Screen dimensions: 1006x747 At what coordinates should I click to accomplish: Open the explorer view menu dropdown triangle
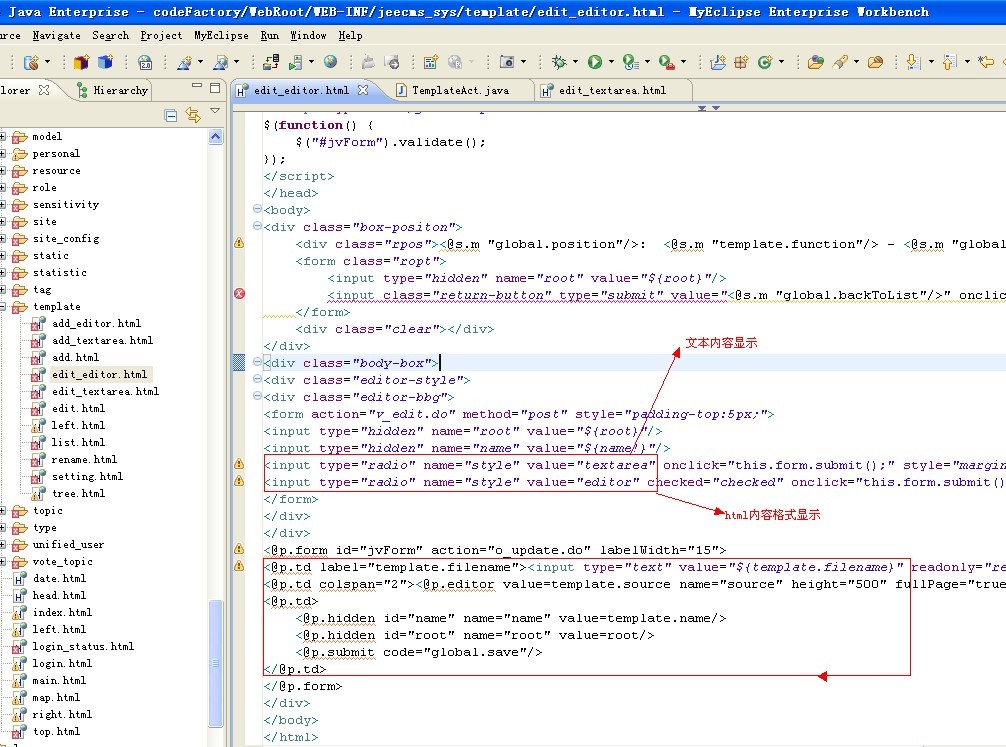click(215, 112)
